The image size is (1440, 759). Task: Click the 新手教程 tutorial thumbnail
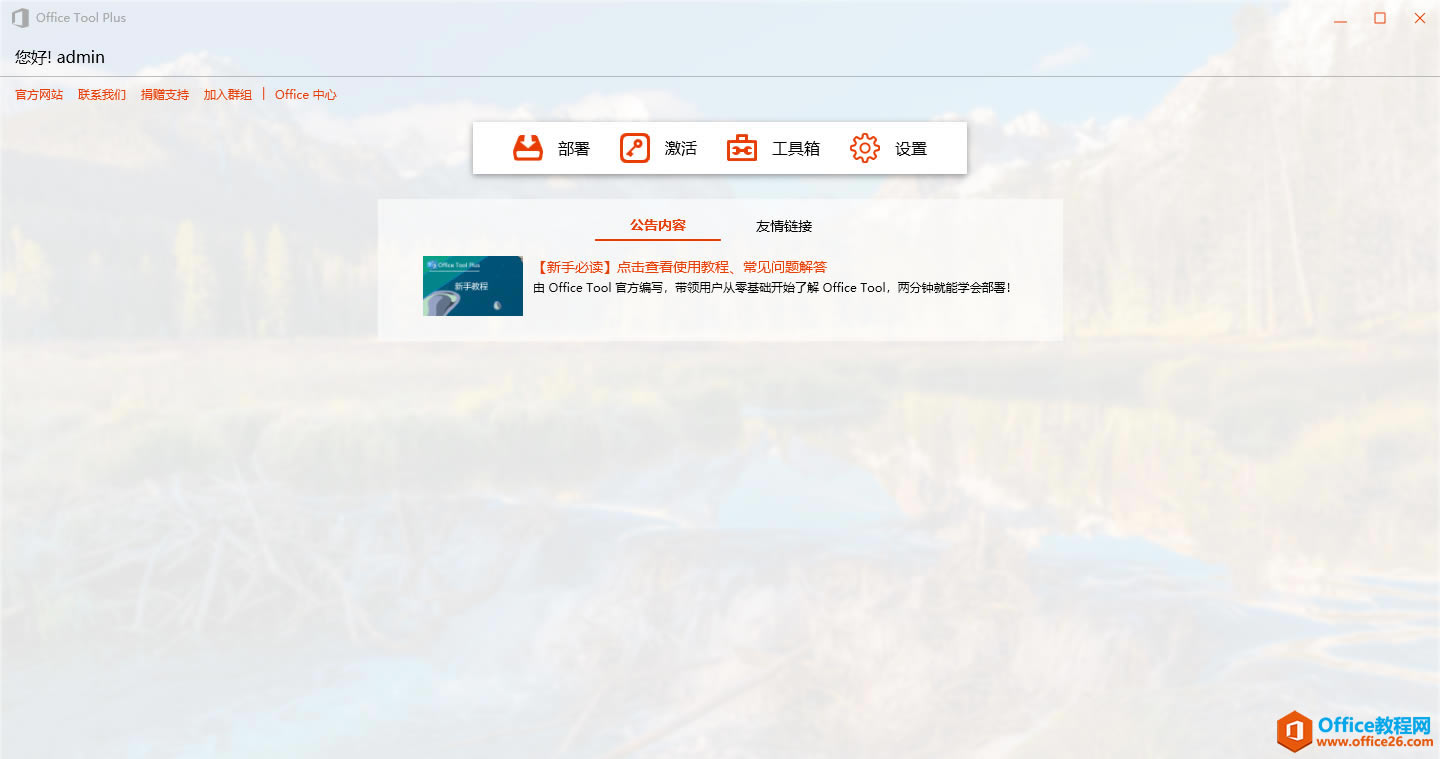click(472, 285)
